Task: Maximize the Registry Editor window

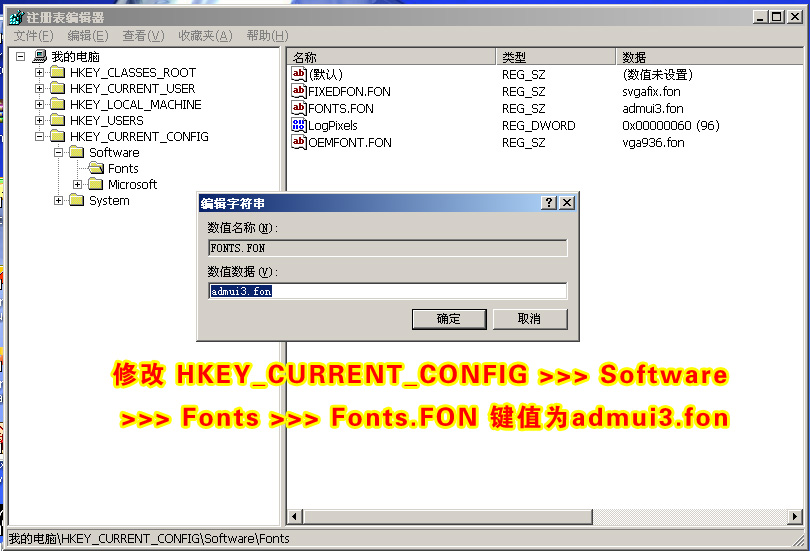Action: (x=777, y=17)
